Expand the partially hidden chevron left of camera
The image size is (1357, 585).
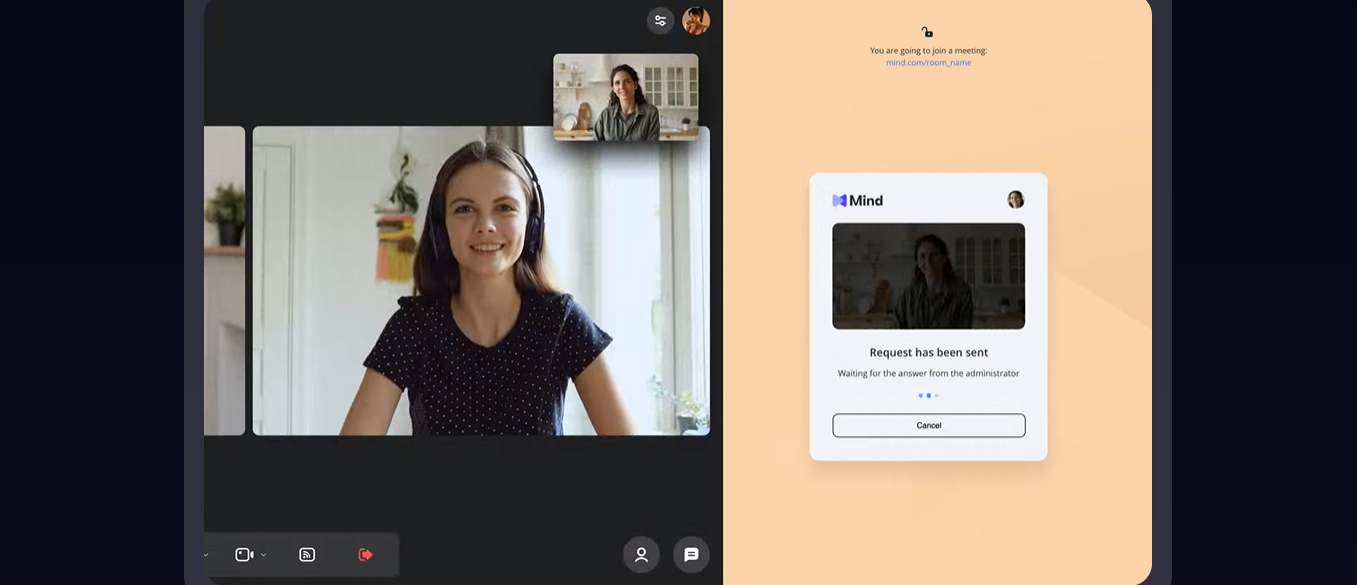[x=206, y=555]
